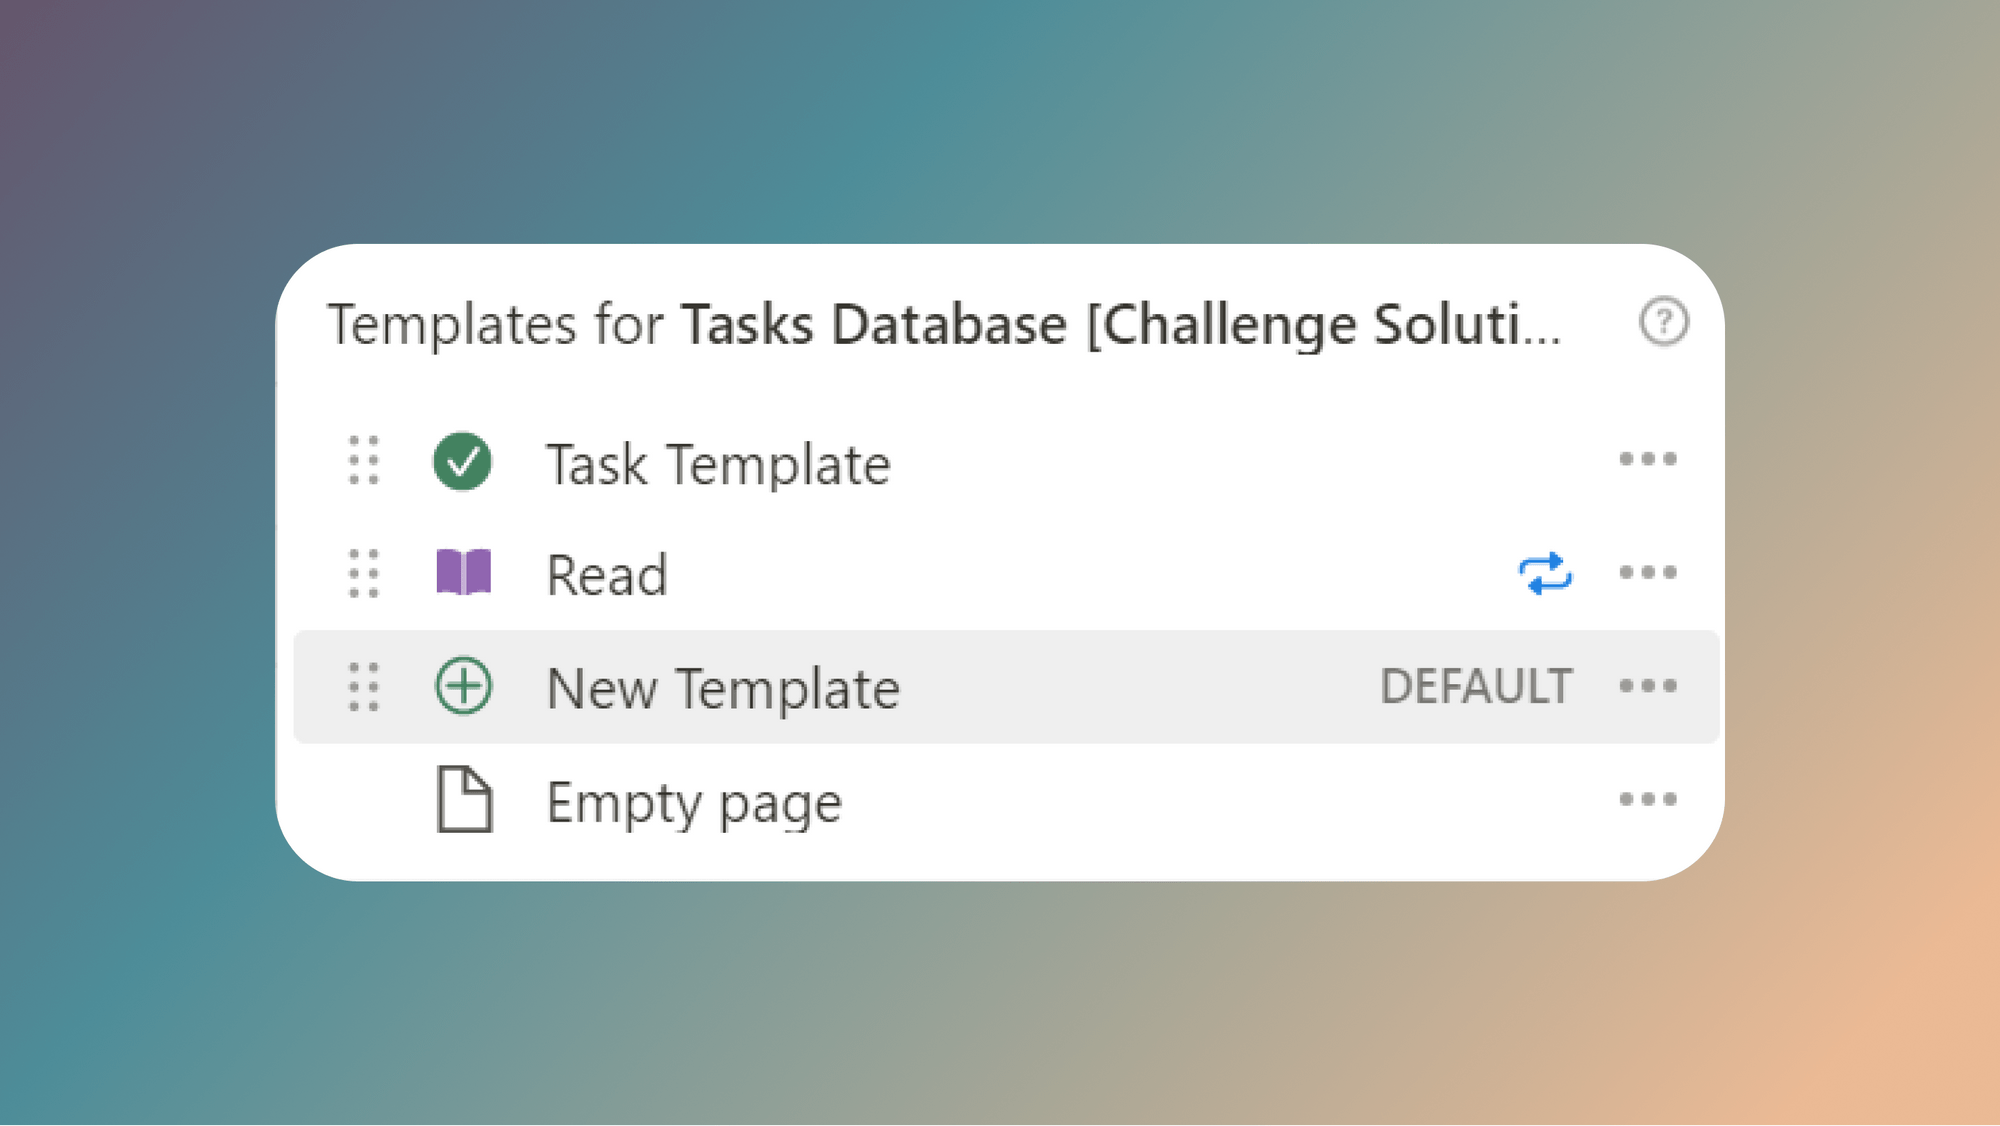Open options menu for Empty page

click(x=1649, y=800)
